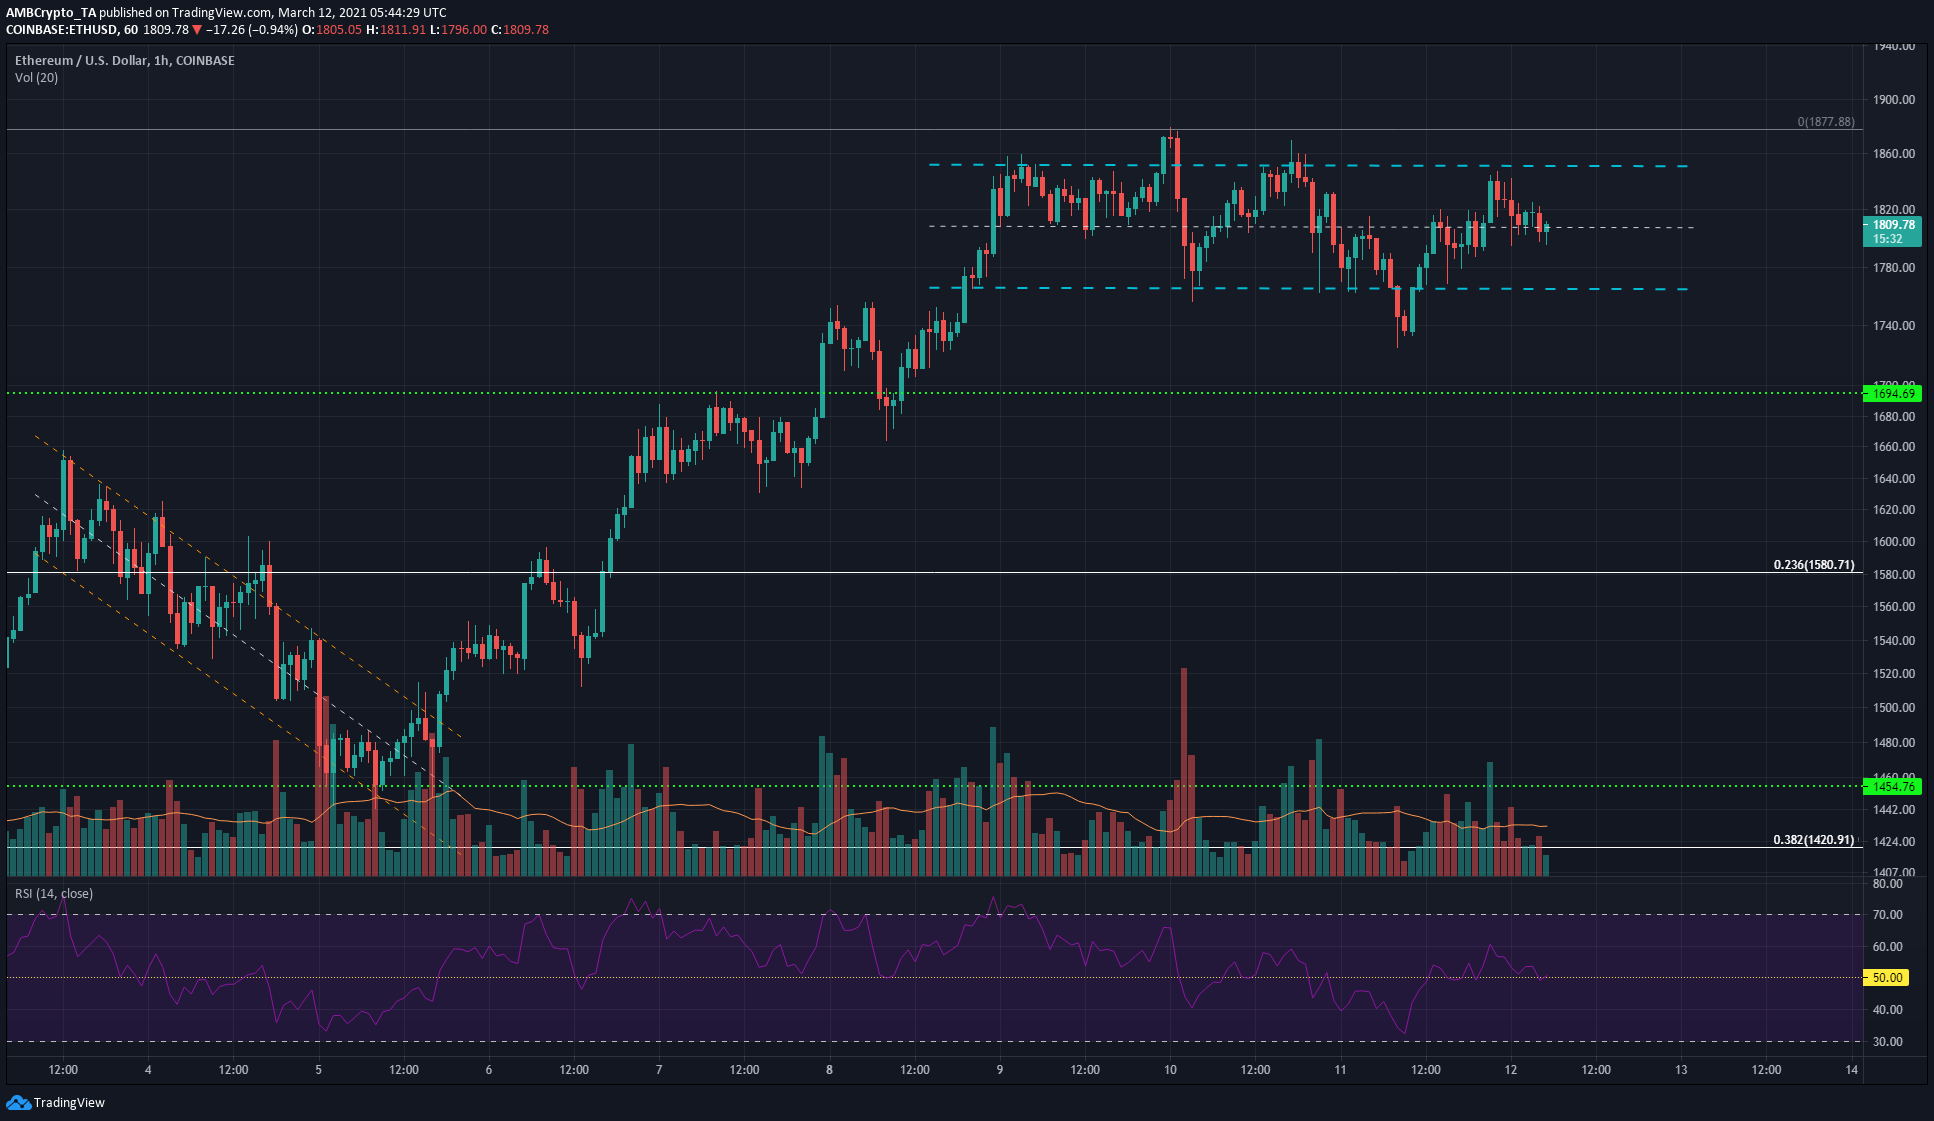
Task: Click the 1900.00 price axis tick
Action: click(x=1894, y=99)
